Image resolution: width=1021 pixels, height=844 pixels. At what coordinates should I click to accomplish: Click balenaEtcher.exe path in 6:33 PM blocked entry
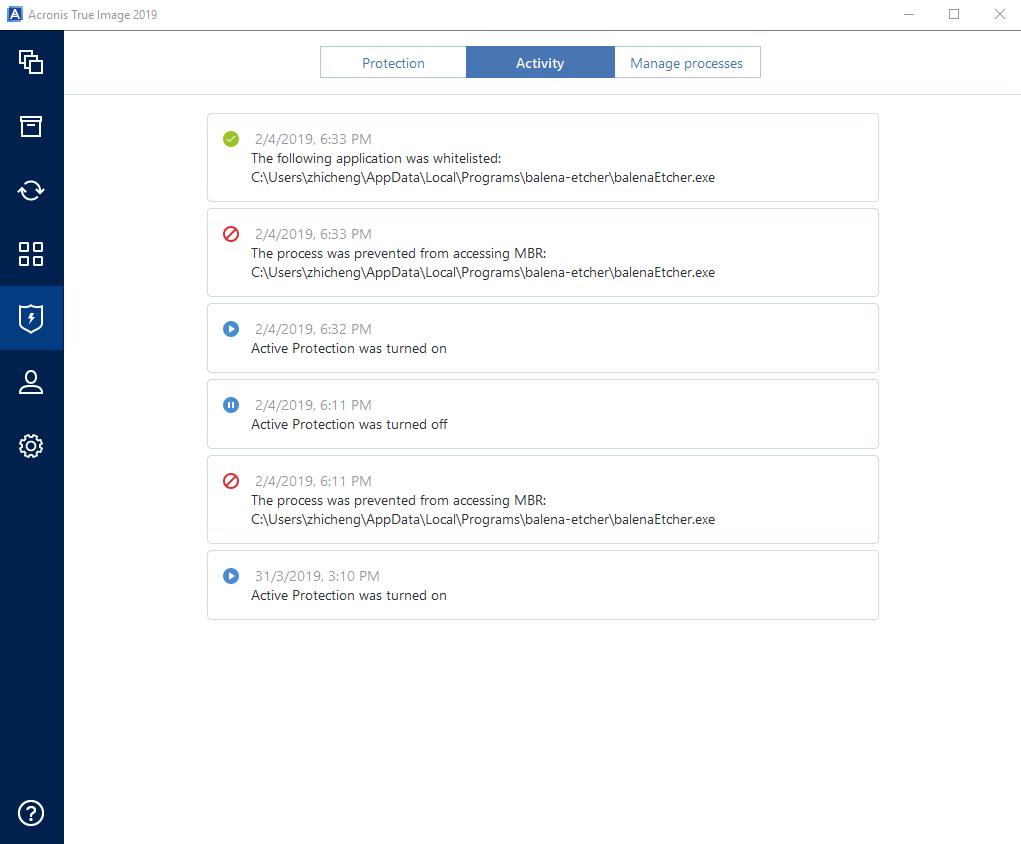pyautogui.click(x=483, y=273)
